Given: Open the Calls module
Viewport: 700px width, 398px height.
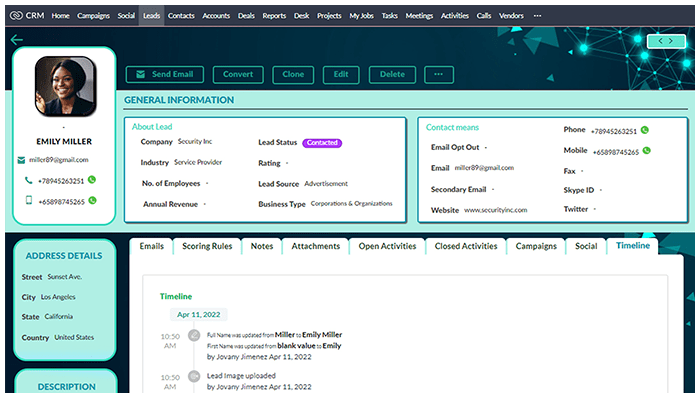Looking at the screenshot, I should [483, 16].
